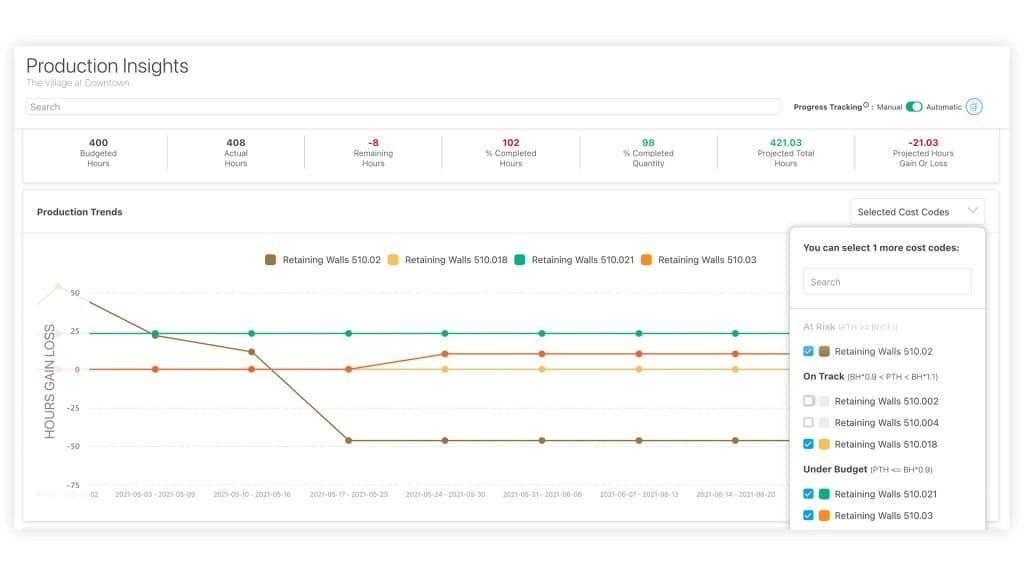Open the Selected Cost Codes dropdown

916,211
